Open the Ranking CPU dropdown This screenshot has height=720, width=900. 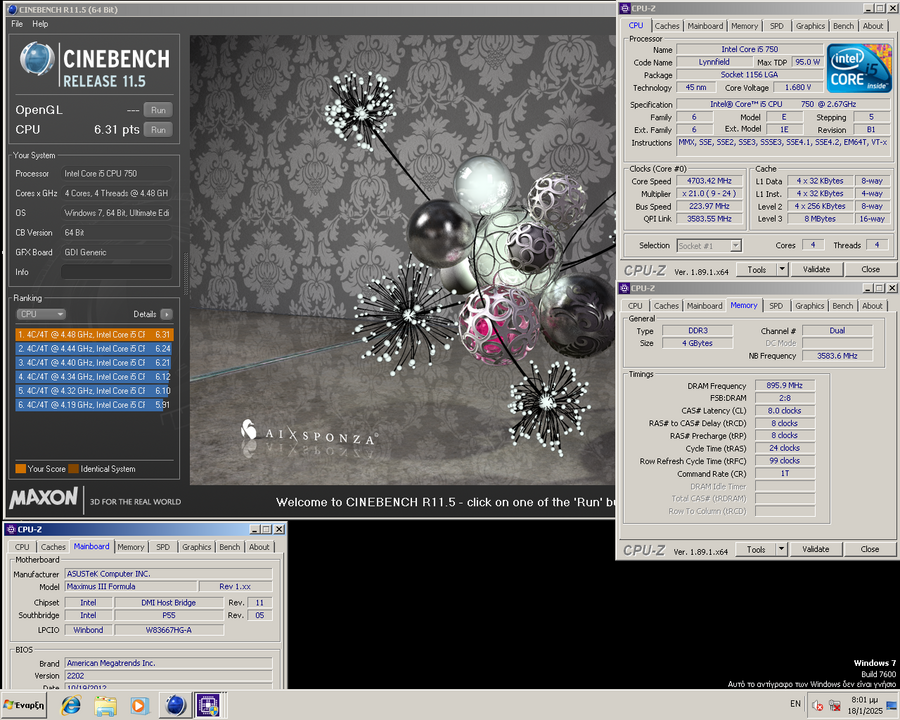tap(41, 314)
